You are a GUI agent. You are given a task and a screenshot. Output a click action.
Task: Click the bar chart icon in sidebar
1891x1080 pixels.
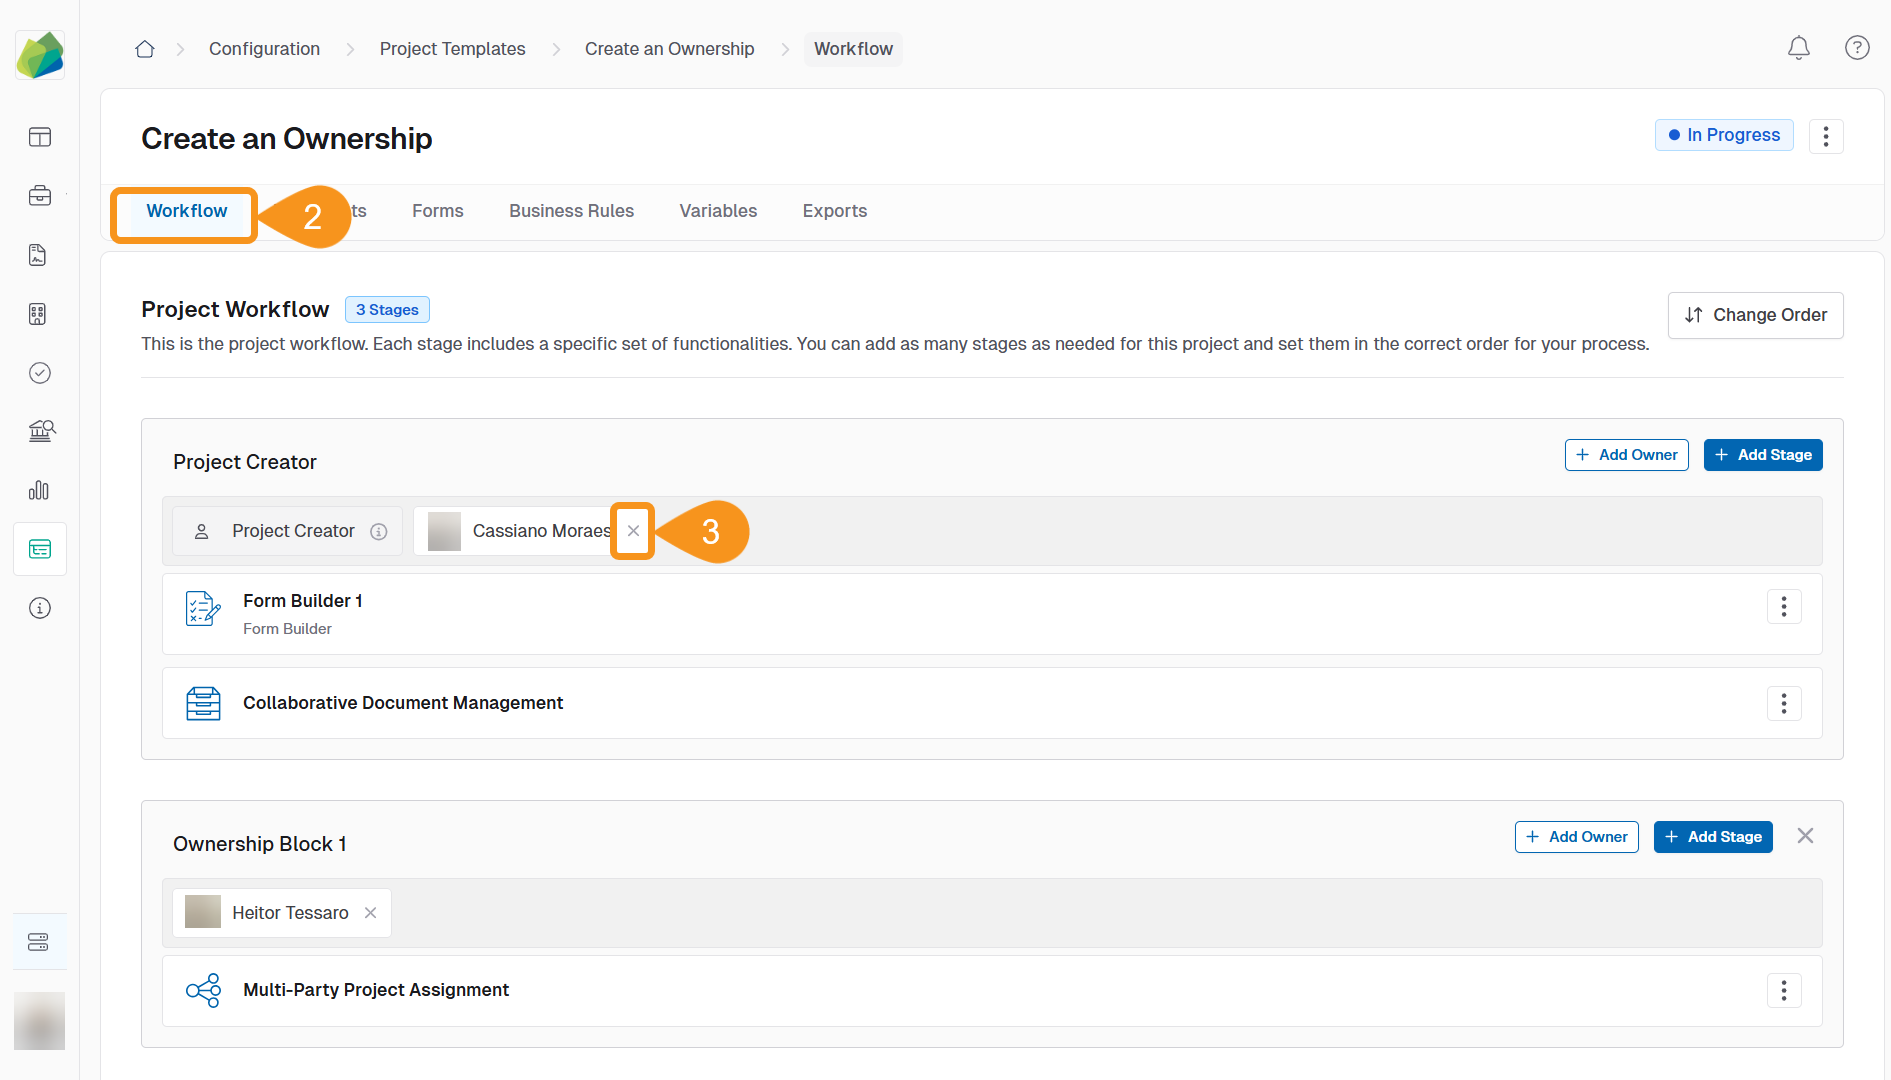pos(40,490)
